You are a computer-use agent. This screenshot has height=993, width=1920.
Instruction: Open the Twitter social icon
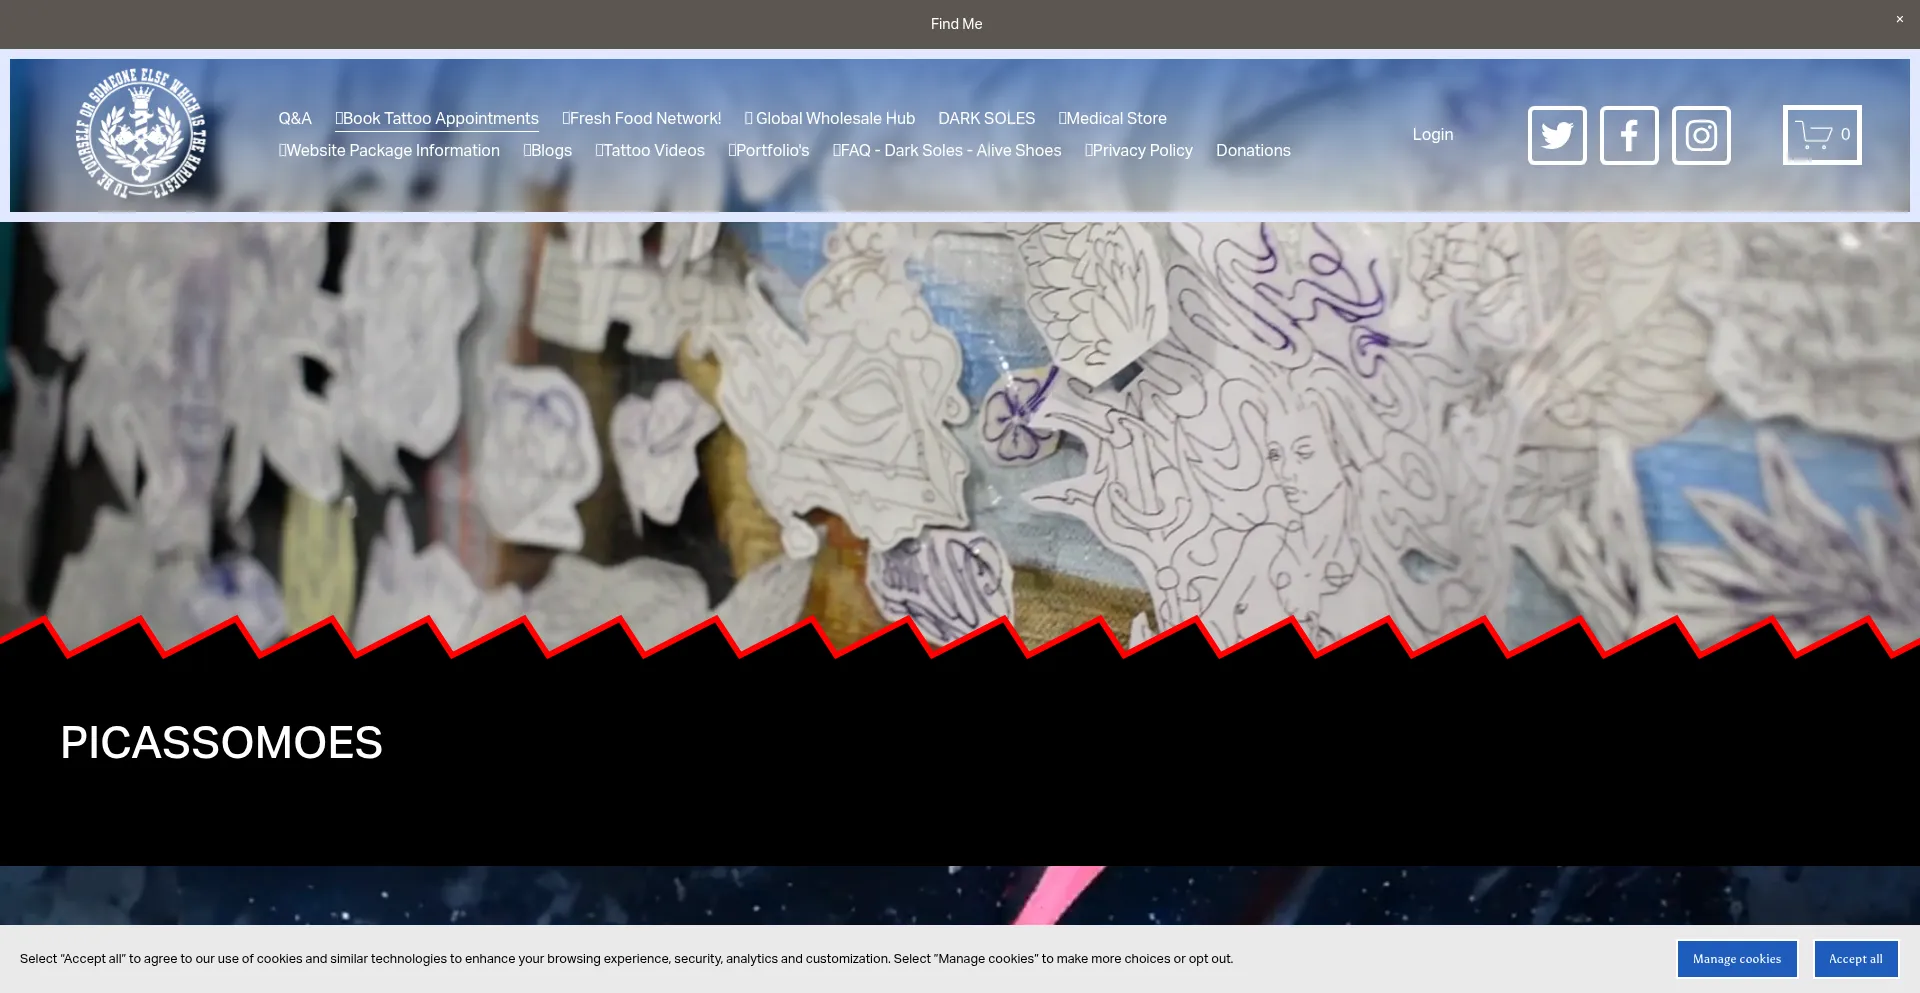pyautogui.click(x=1557, y=135)
